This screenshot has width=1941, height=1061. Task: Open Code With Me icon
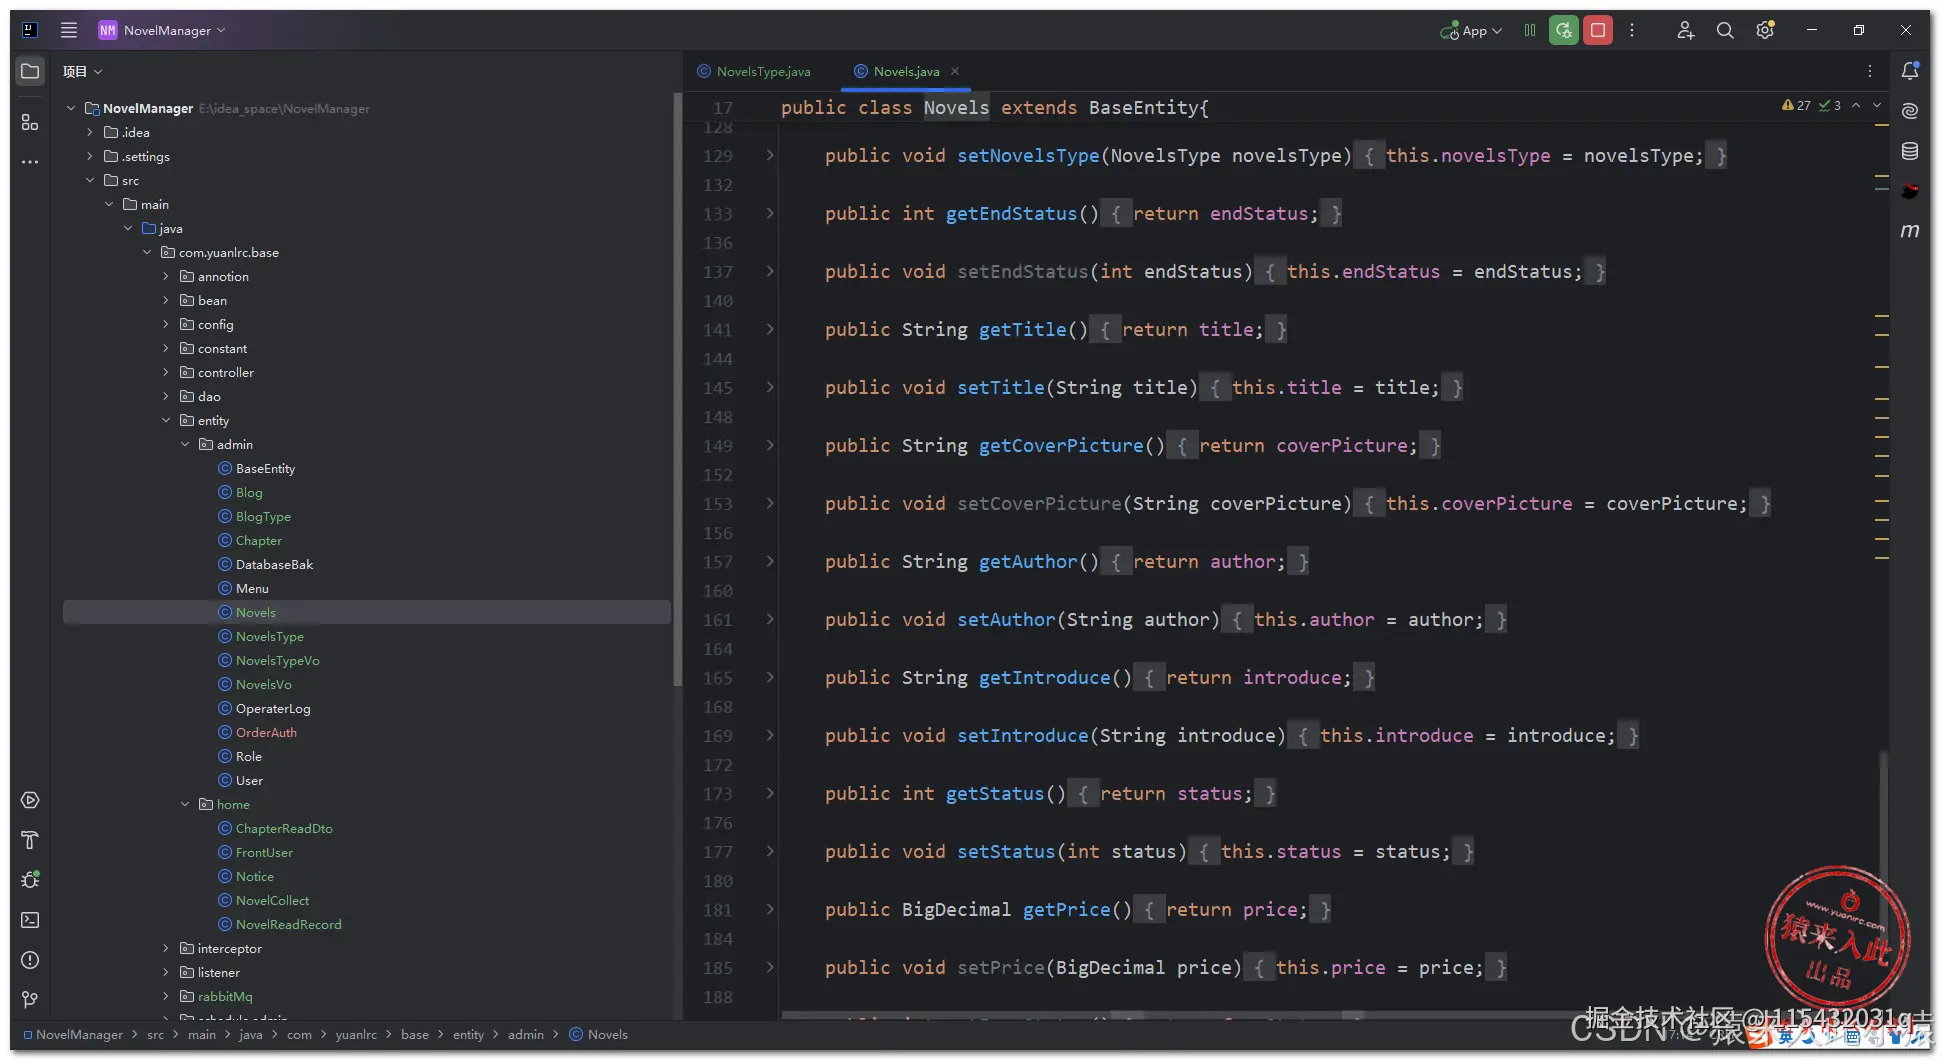[x=1685, y=30]
